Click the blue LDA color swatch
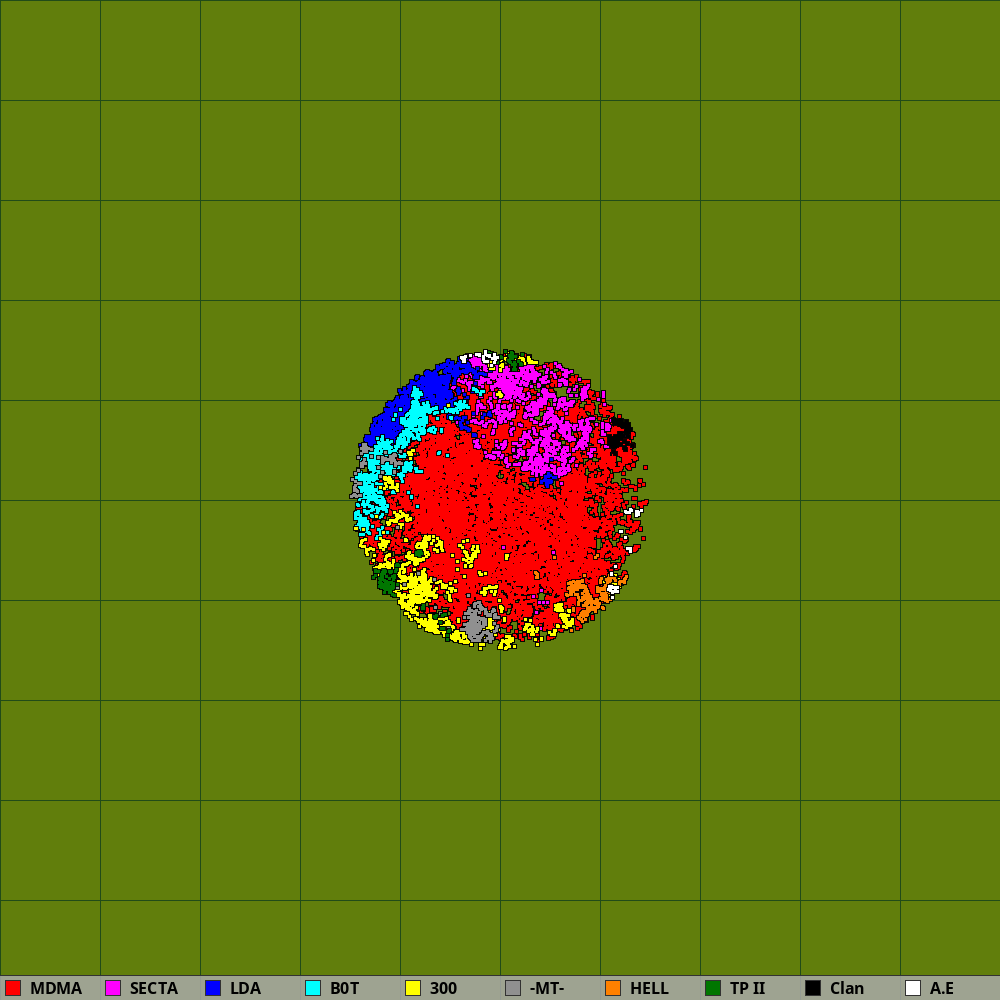Screen dimensions: 1000x1000 (213, 988)
